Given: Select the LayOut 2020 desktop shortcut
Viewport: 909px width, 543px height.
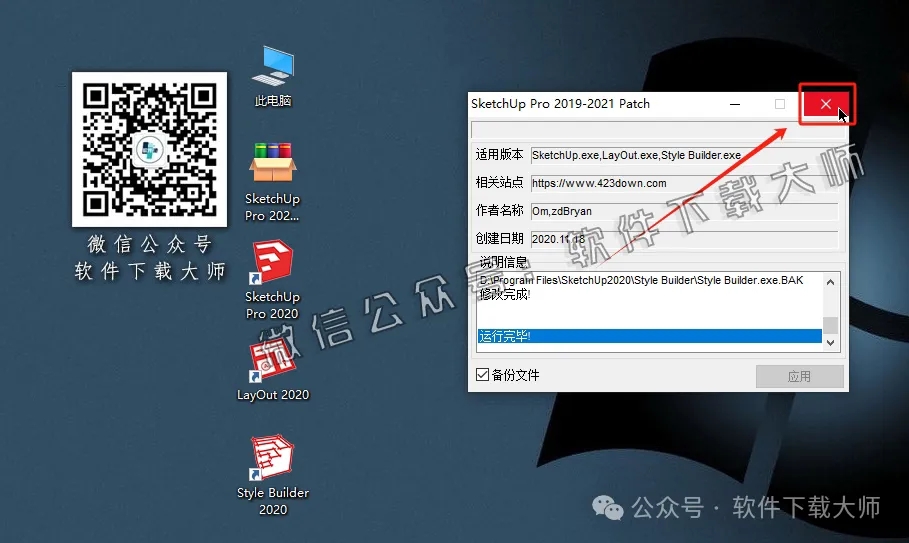Looking at the screenshot, I should coord(272,370).
